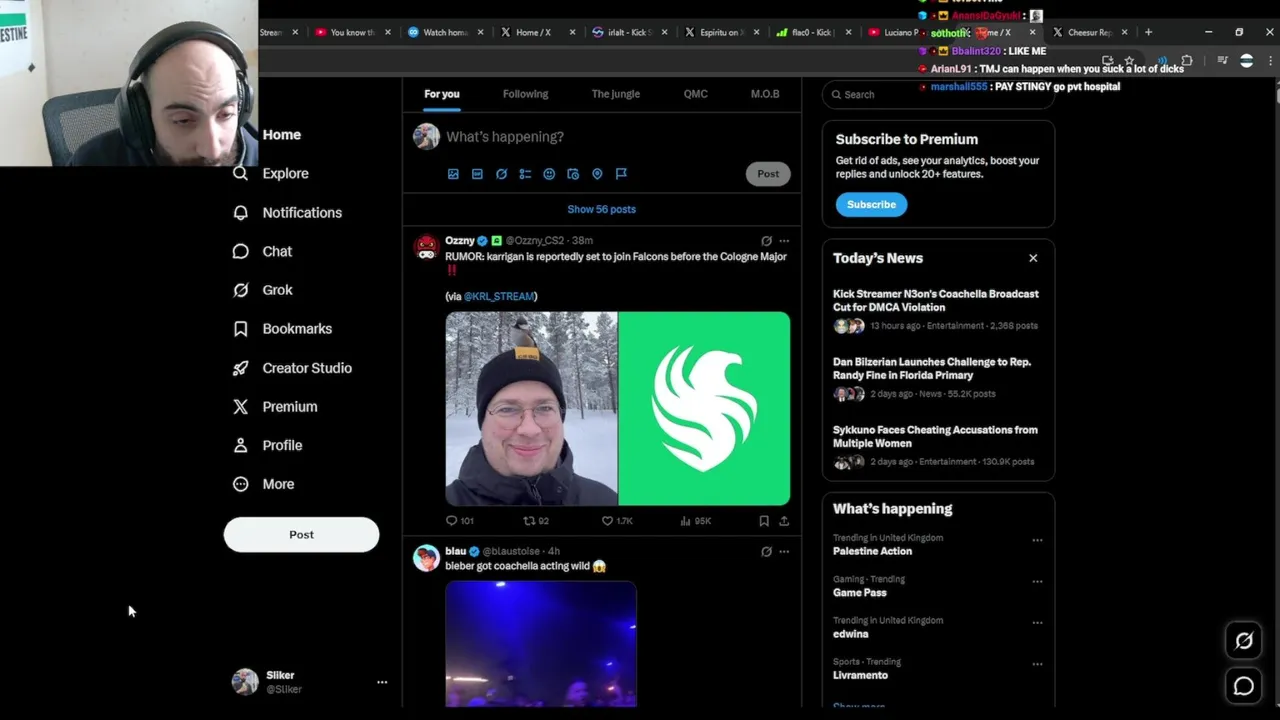Open a new browser tab
This screenshot has height=720, width=1280.
coord(1148,33)
